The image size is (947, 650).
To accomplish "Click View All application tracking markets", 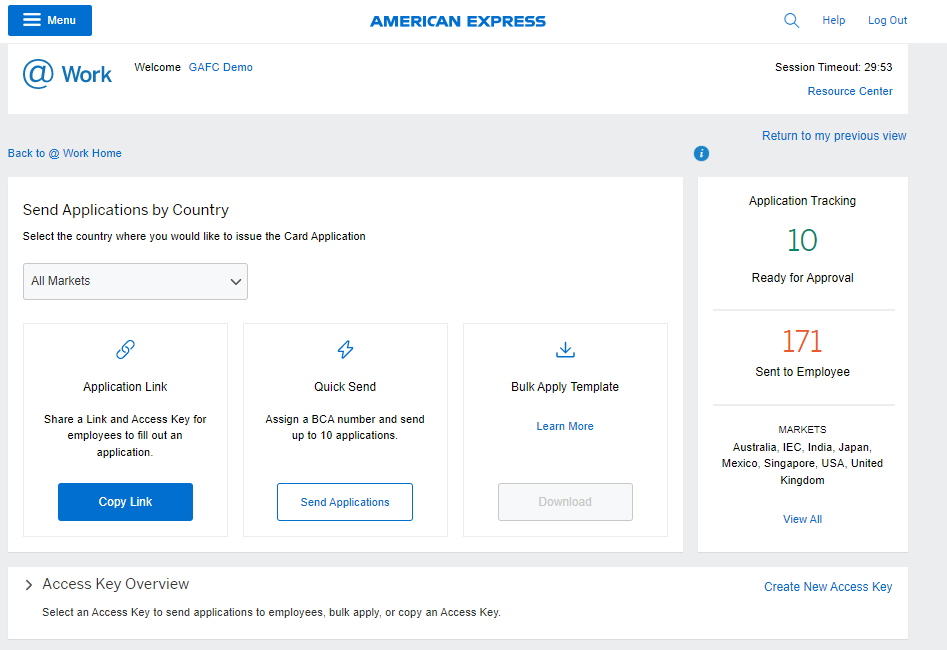I will click(802, 519).
